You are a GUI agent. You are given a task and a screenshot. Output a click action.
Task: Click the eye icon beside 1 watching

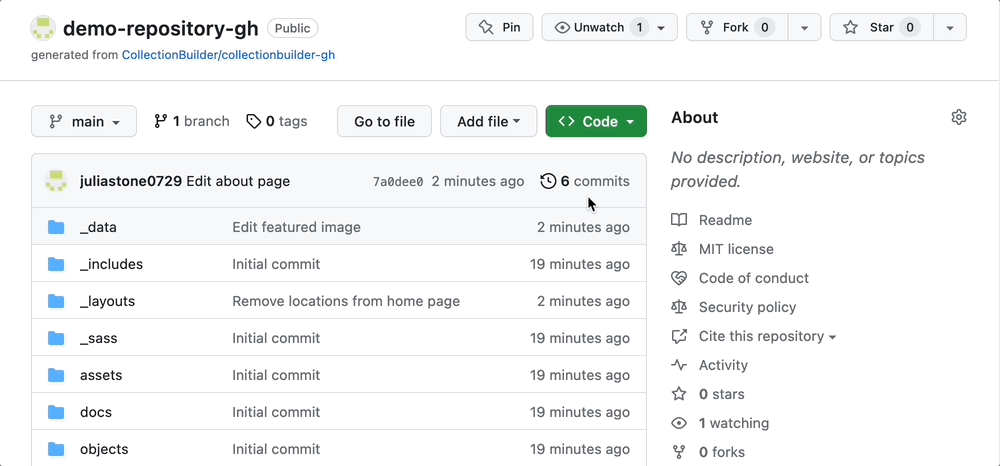pyautogui.click(x=679, y=423)
